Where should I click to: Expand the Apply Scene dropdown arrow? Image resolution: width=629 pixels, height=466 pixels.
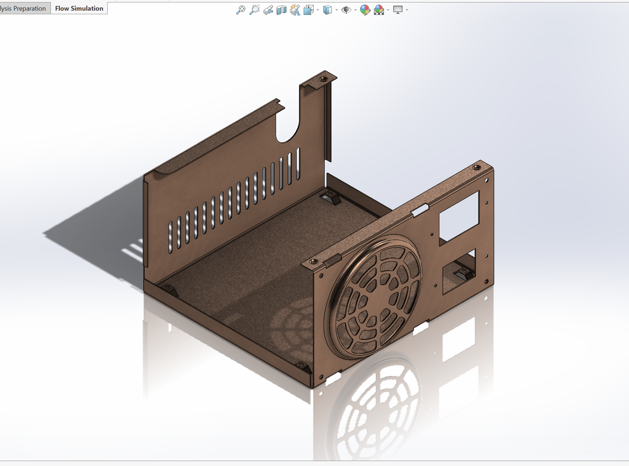click(x=387, y=10)
